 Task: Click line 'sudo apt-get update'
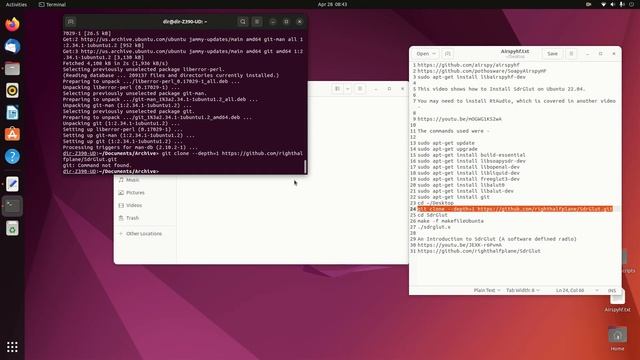click(x=446, y=143)
